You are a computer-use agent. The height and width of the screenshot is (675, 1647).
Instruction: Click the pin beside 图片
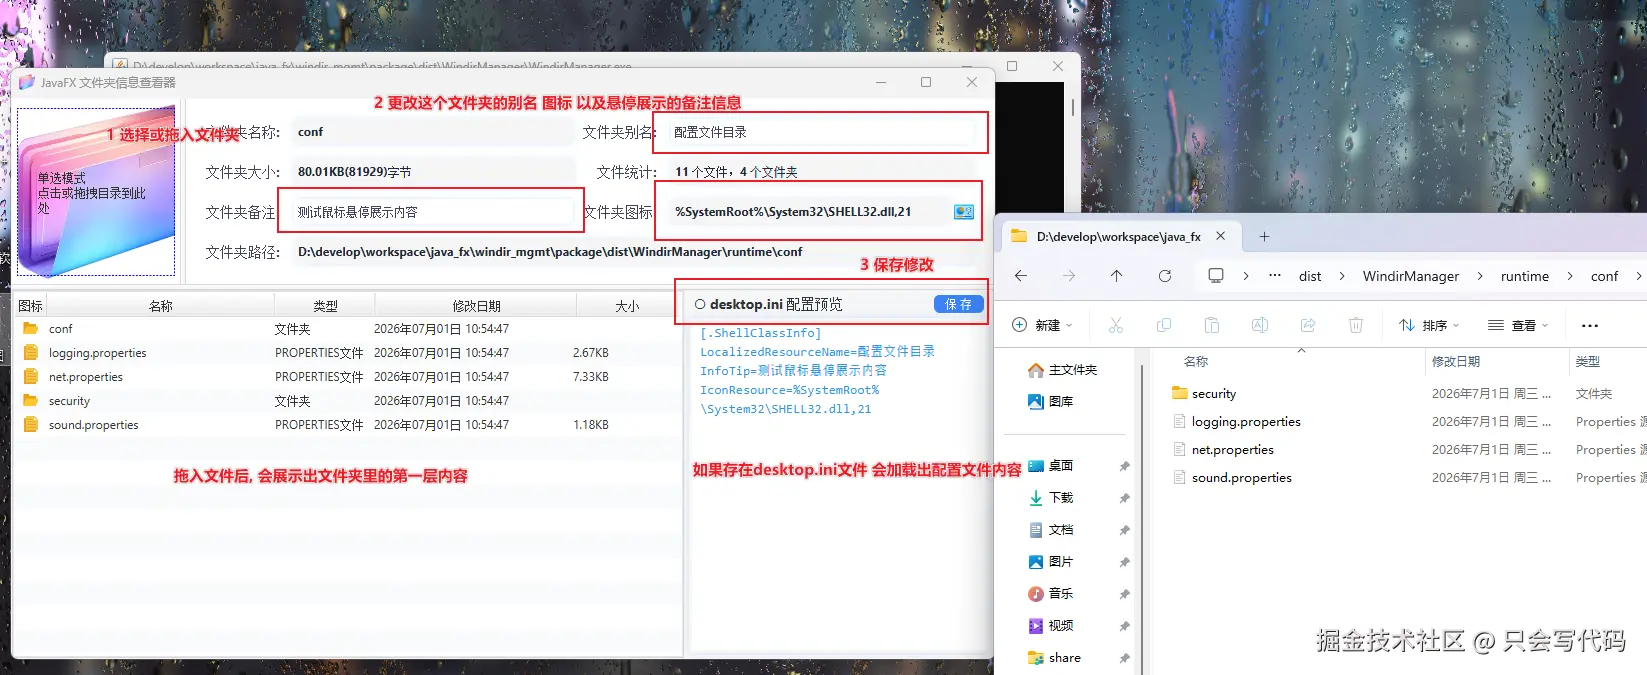coord(1124,562)
